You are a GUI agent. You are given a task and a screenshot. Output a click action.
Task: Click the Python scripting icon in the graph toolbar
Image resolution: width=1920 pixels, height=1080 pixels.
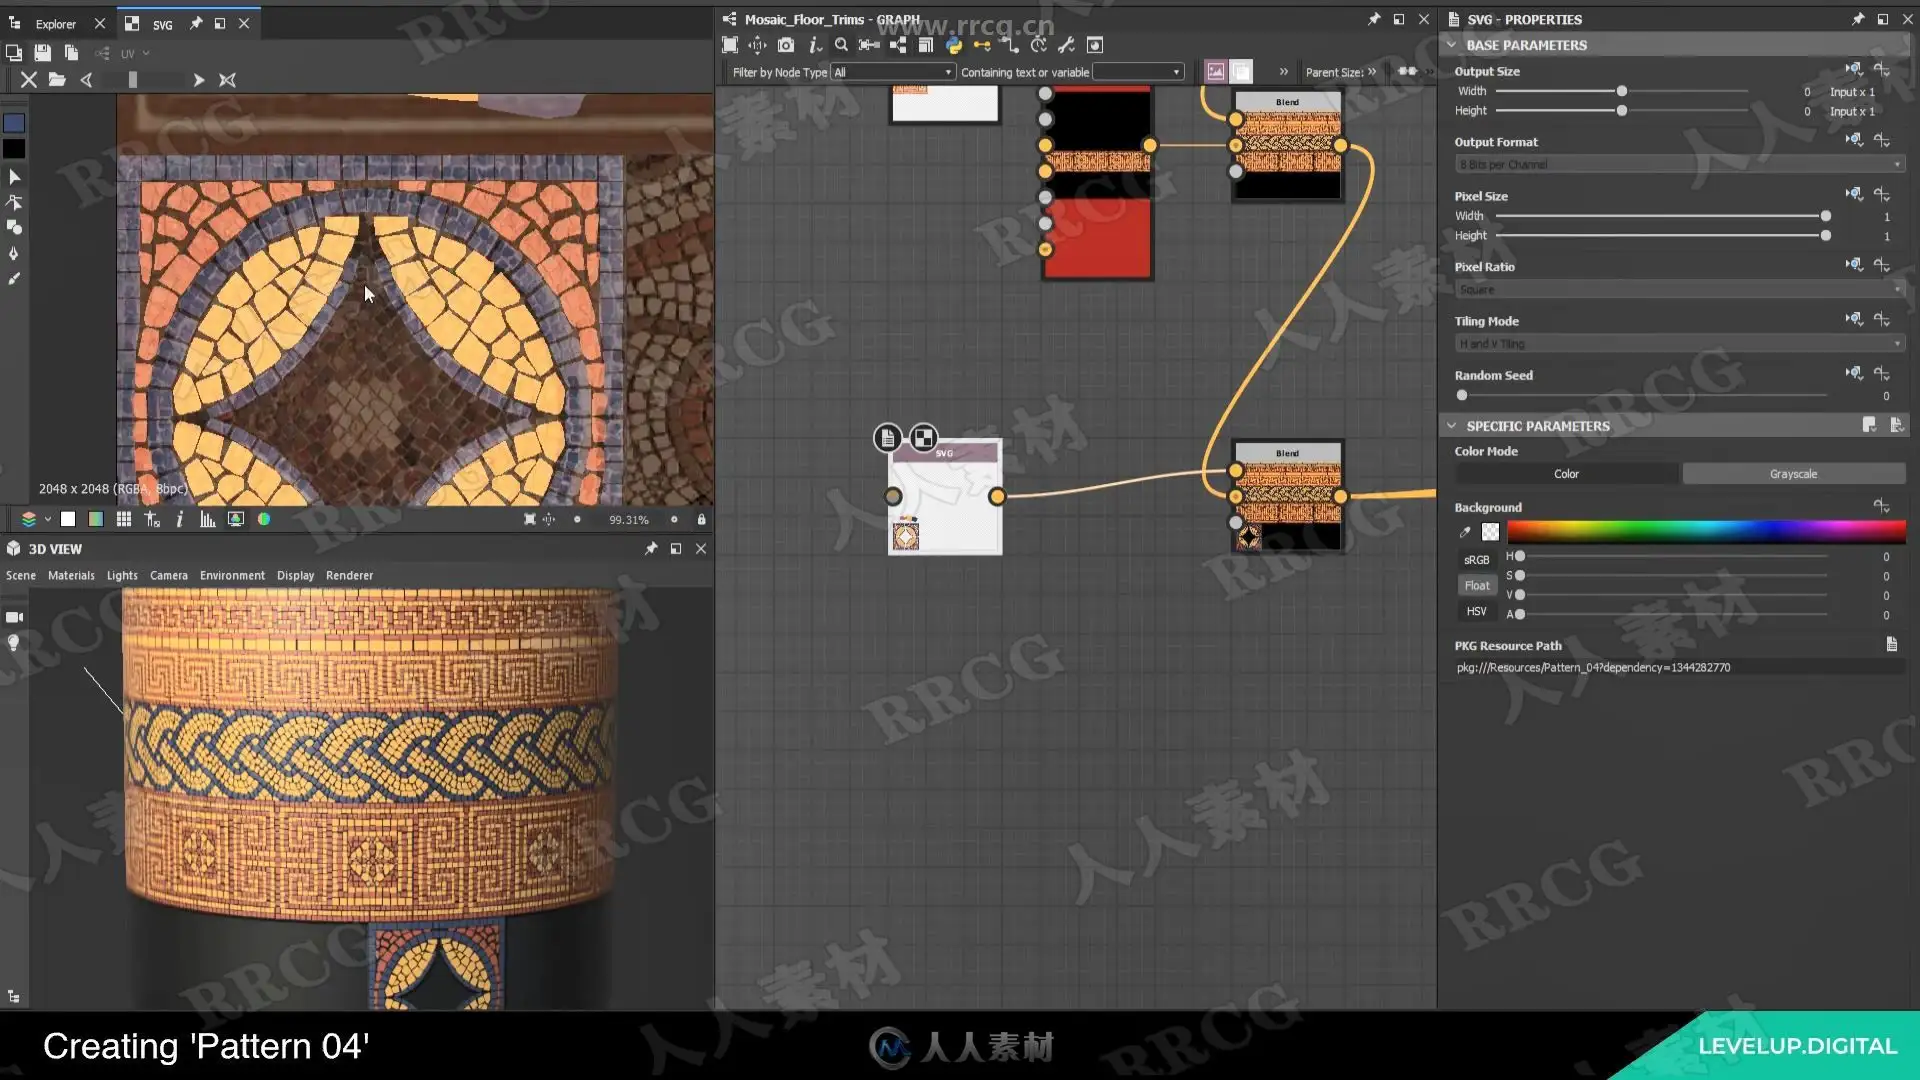point(953,45)
